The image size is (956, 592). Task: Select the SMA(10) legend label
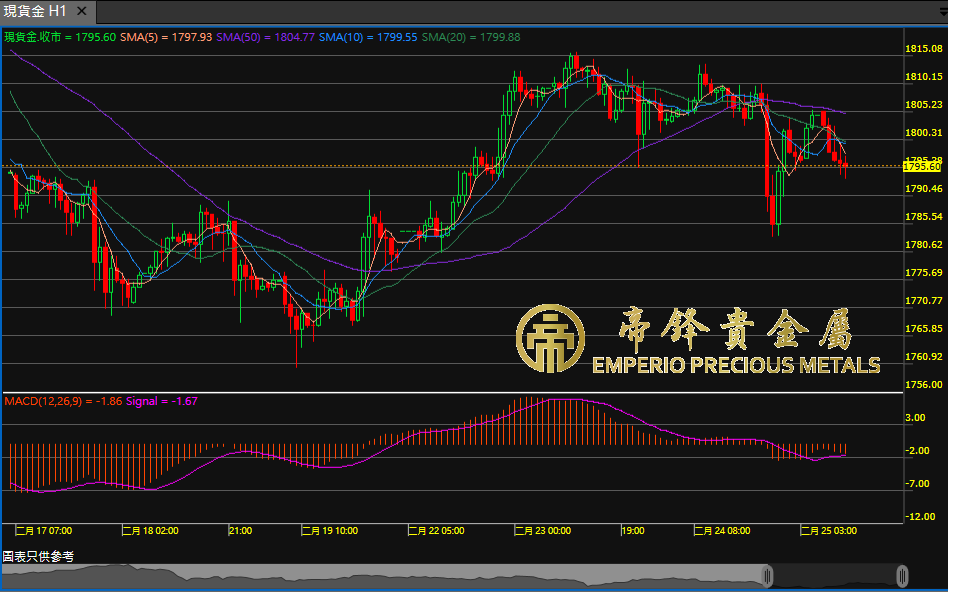click(368, 37)
